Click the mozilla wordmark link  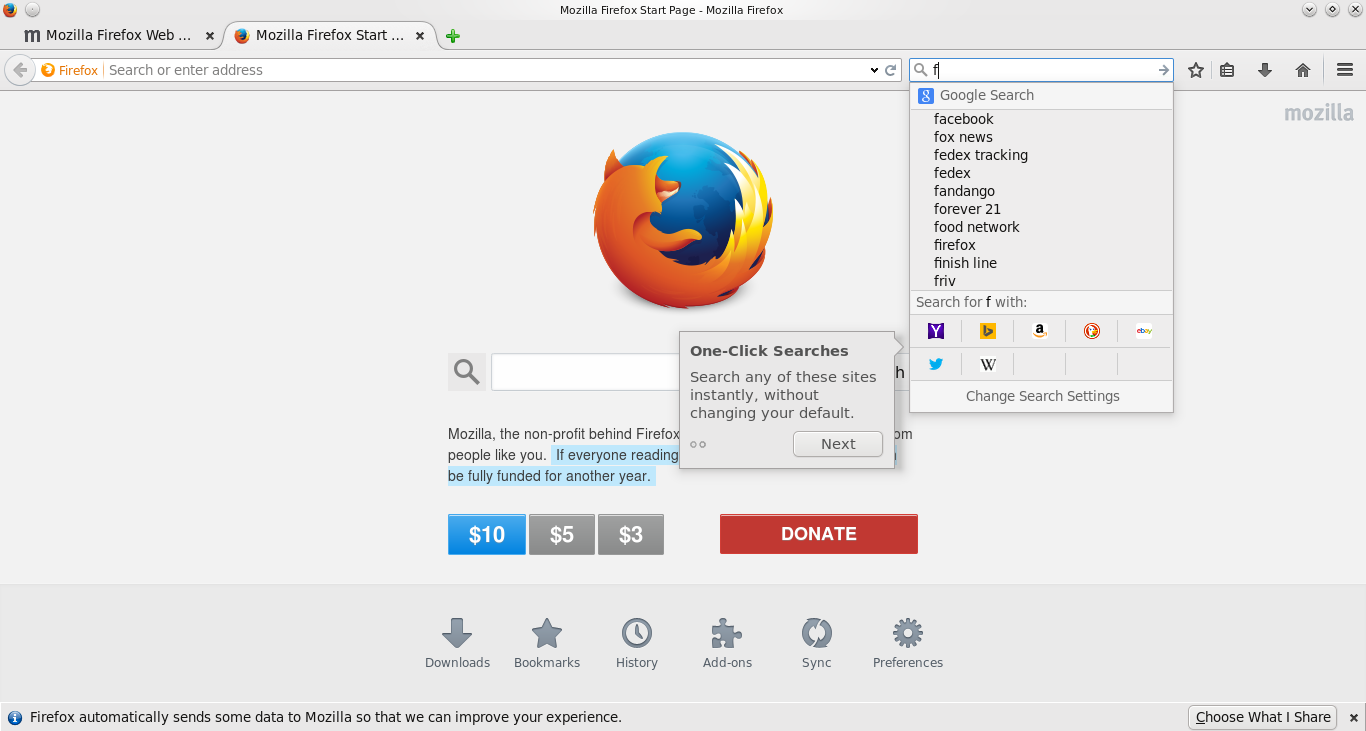pos(1319,113)
